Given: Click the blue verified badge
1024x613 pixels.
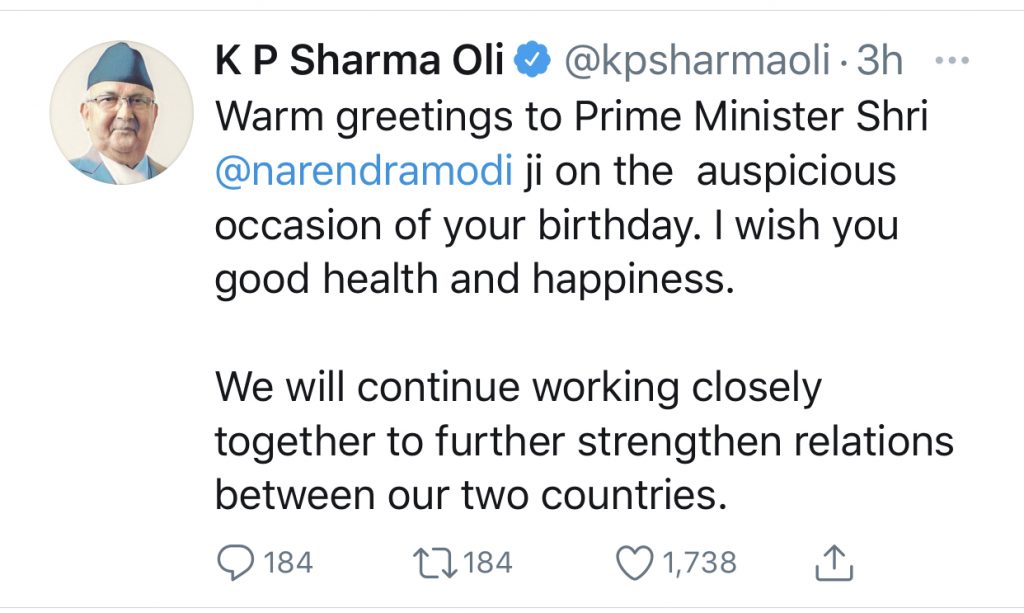Looking at the screenshot, I should (x=529, y=62).
